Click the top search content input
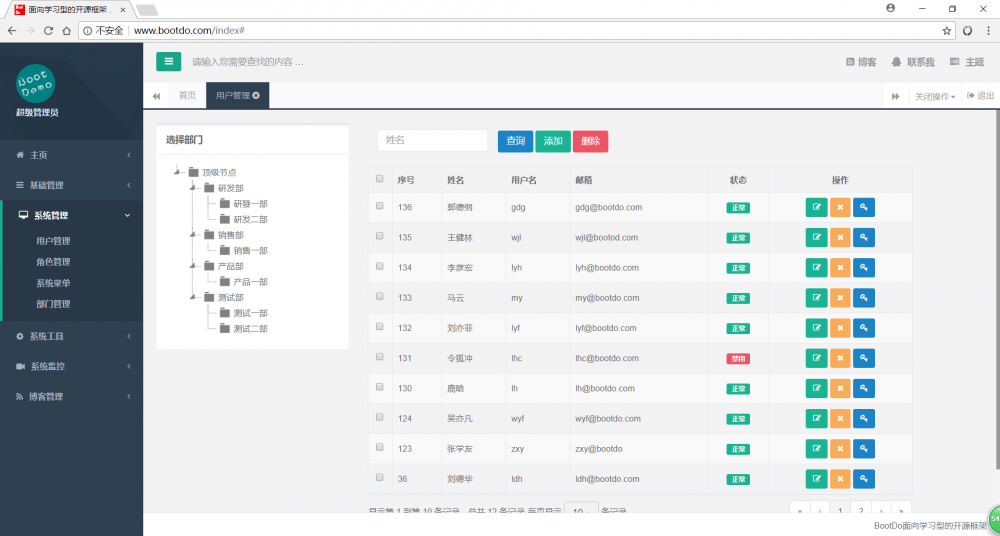 click(x=248, y=62)
